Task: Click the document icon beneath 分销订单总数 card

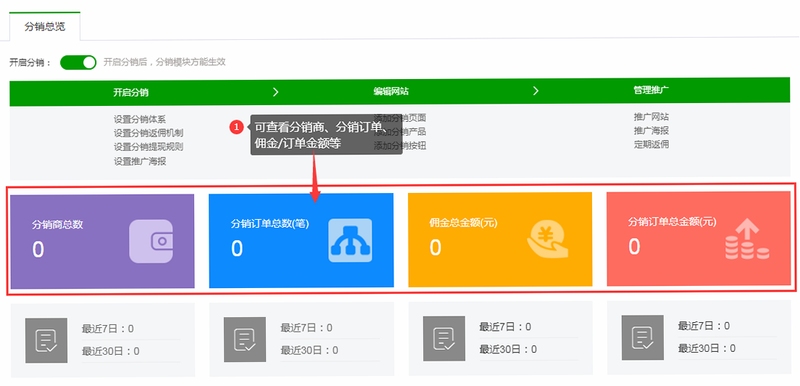Action: 245,339
